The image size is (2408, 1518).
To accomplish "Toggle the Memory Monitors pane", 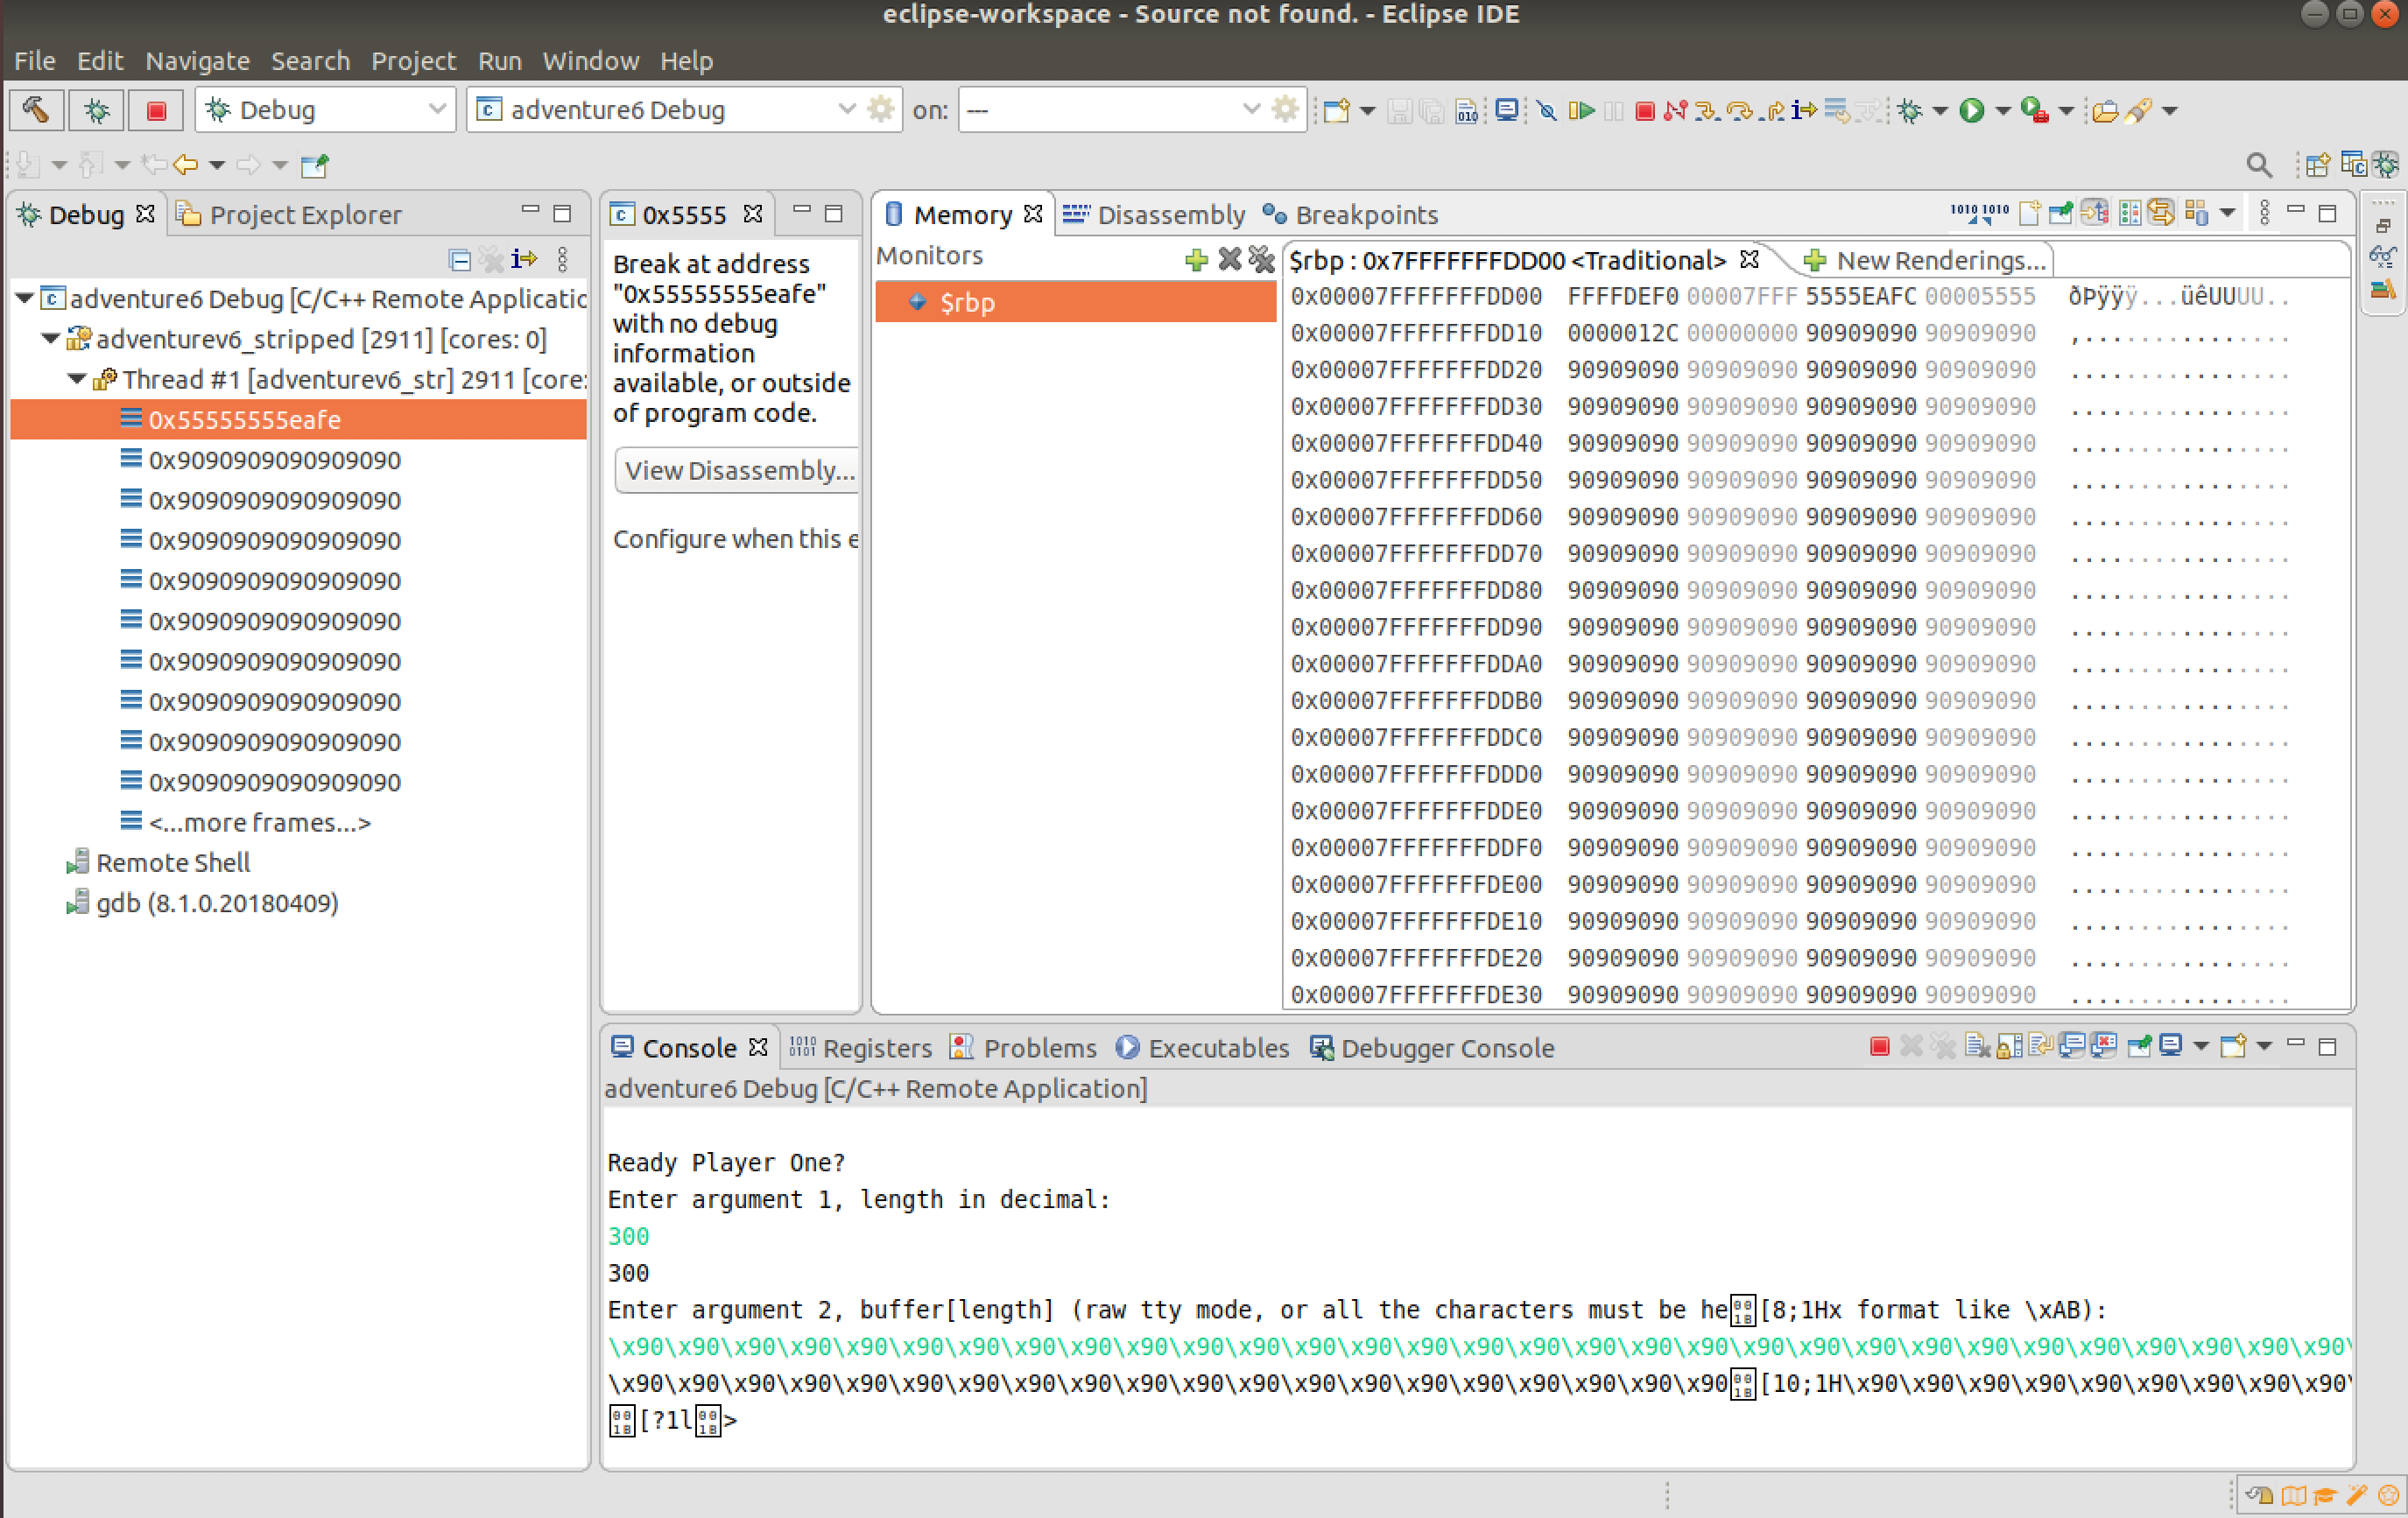I will point(2095,213).
